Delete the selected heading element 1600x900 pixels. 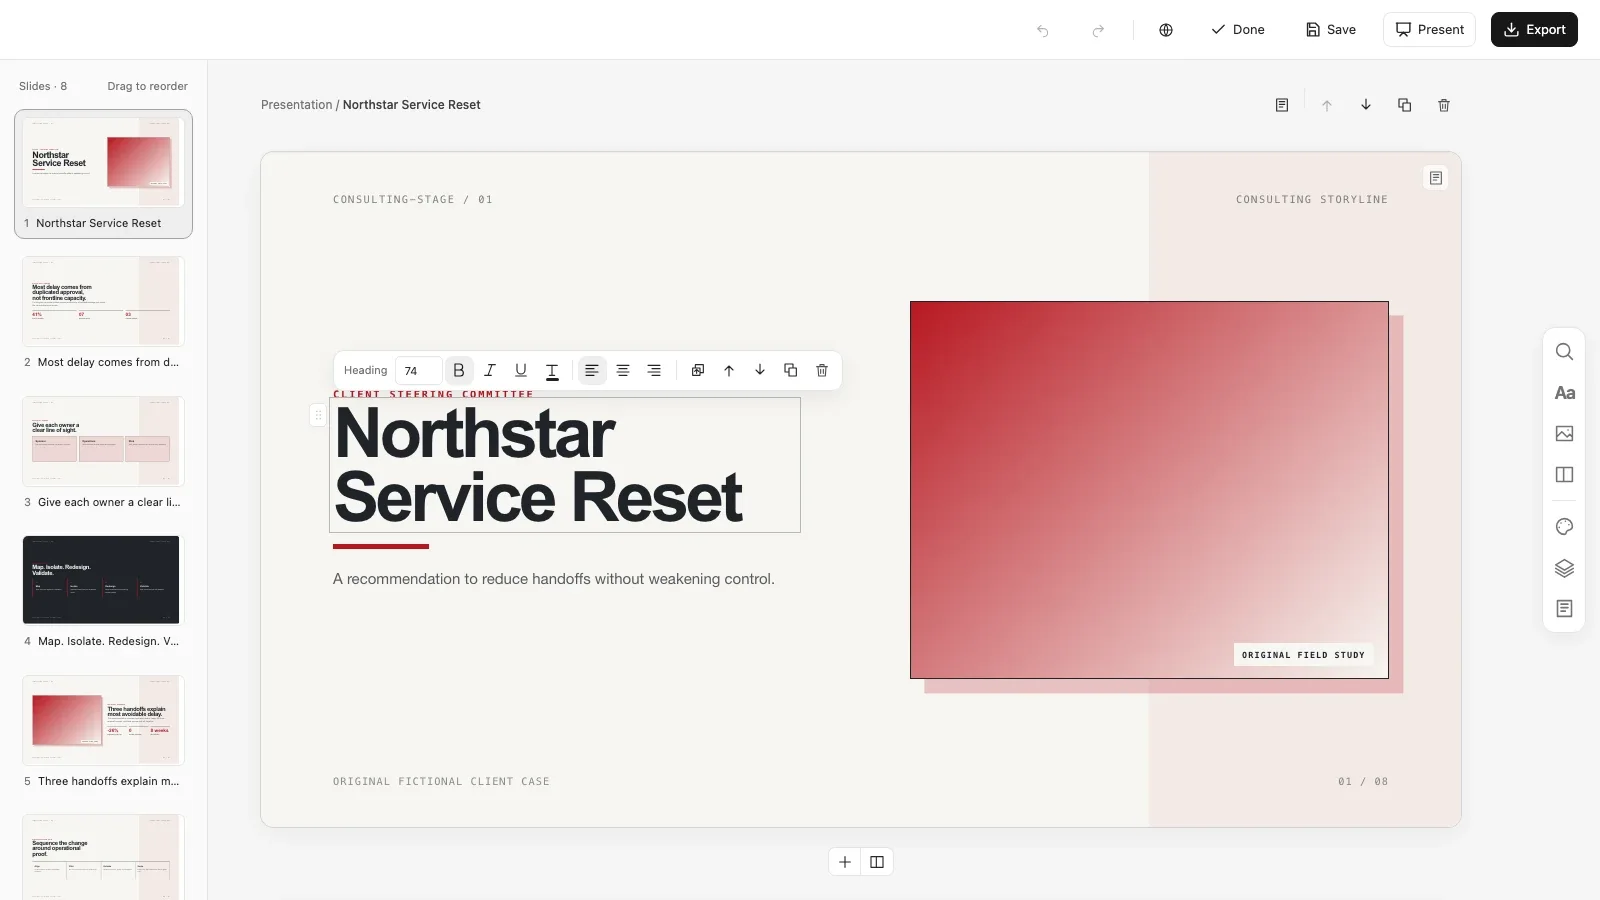[822, 370]
